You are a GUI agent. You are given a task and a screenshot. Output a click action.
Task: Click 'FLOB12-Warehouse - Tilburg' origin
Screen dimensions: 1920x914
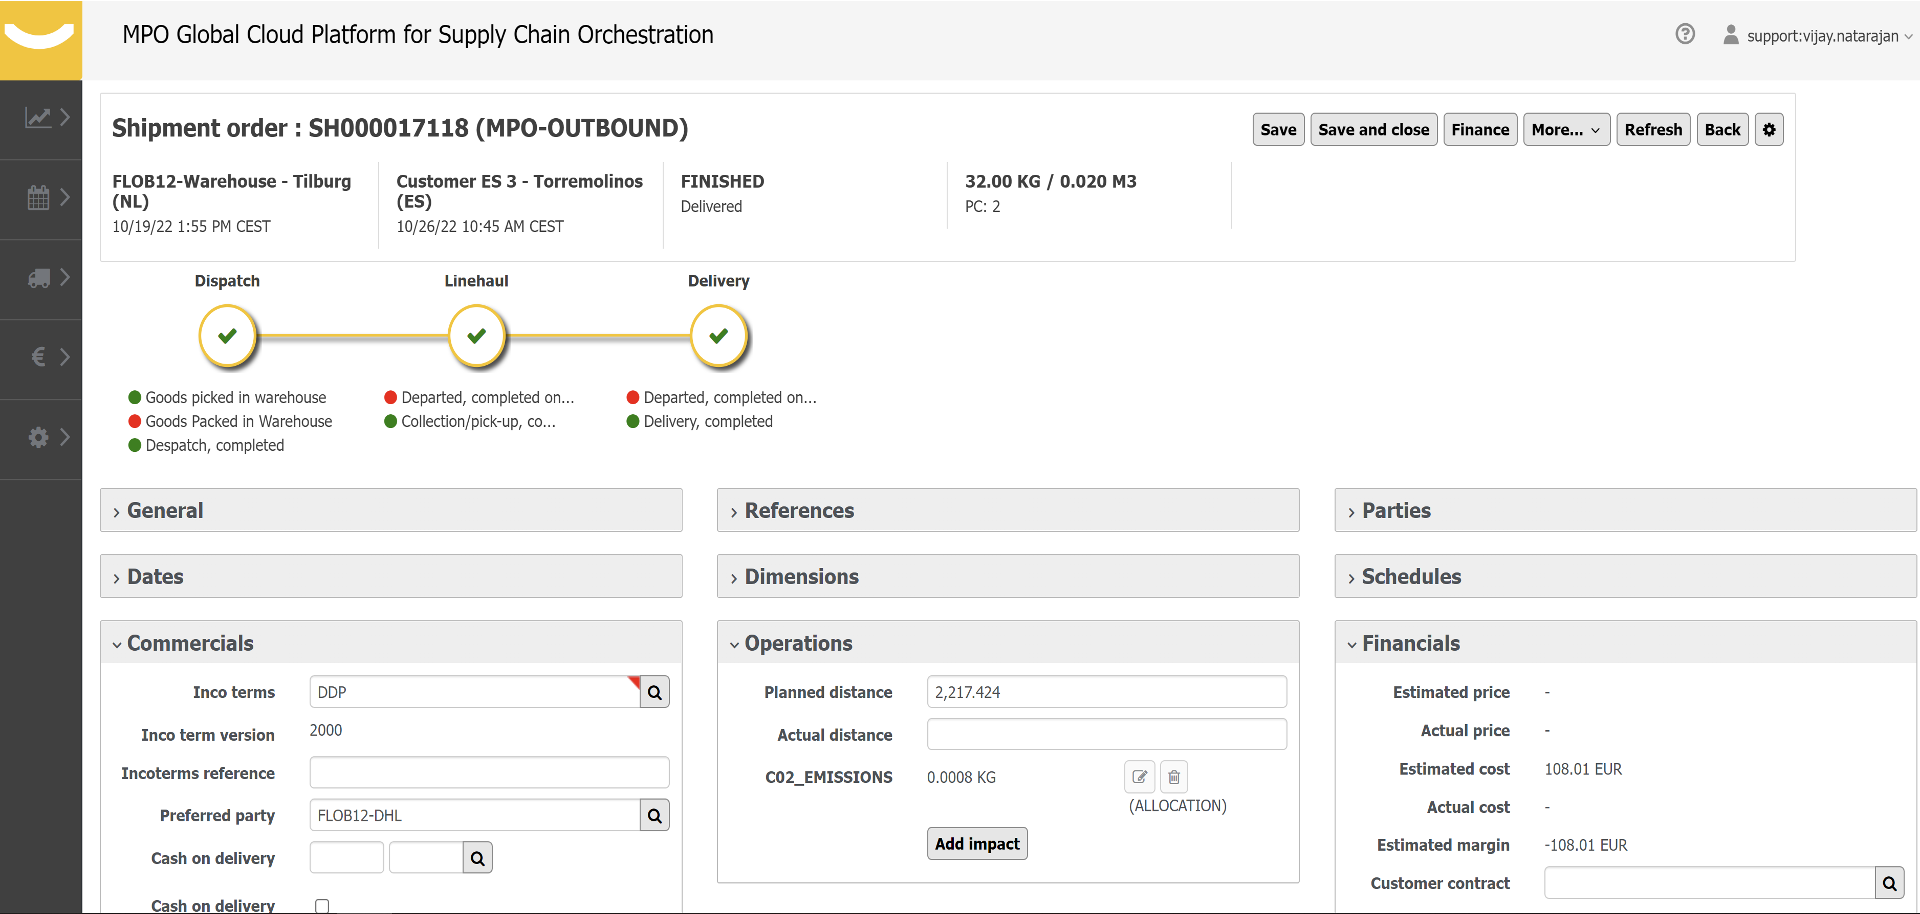point(232,191)
